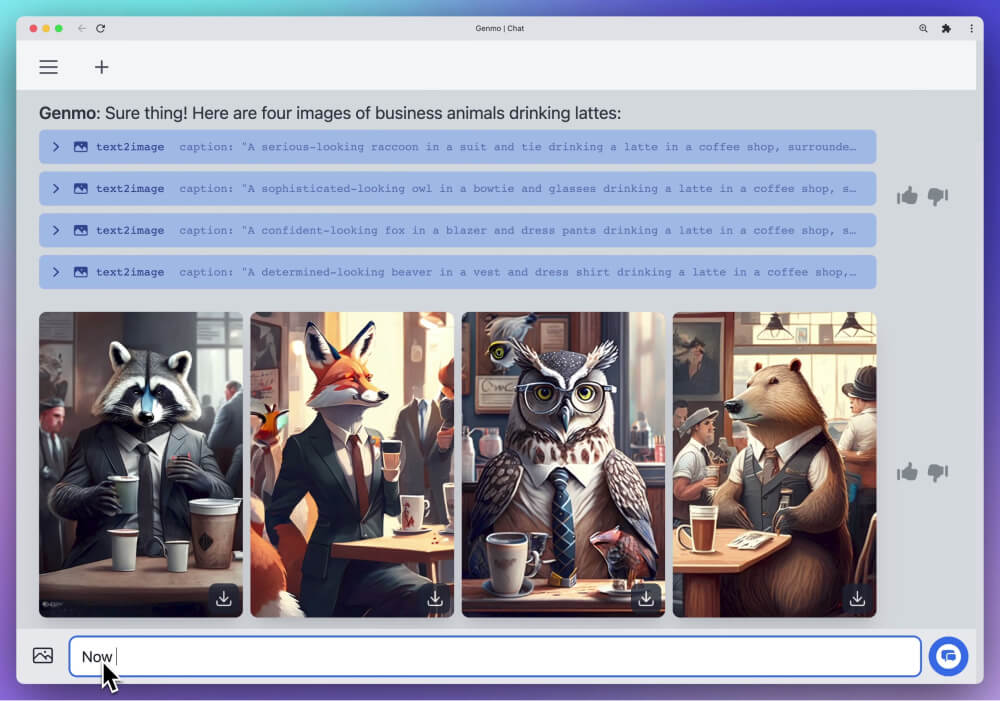Thumbs up the generated images row
The height and width of the screenshot is (701, 1000).
pyautogui.click(x=907, y=472)
